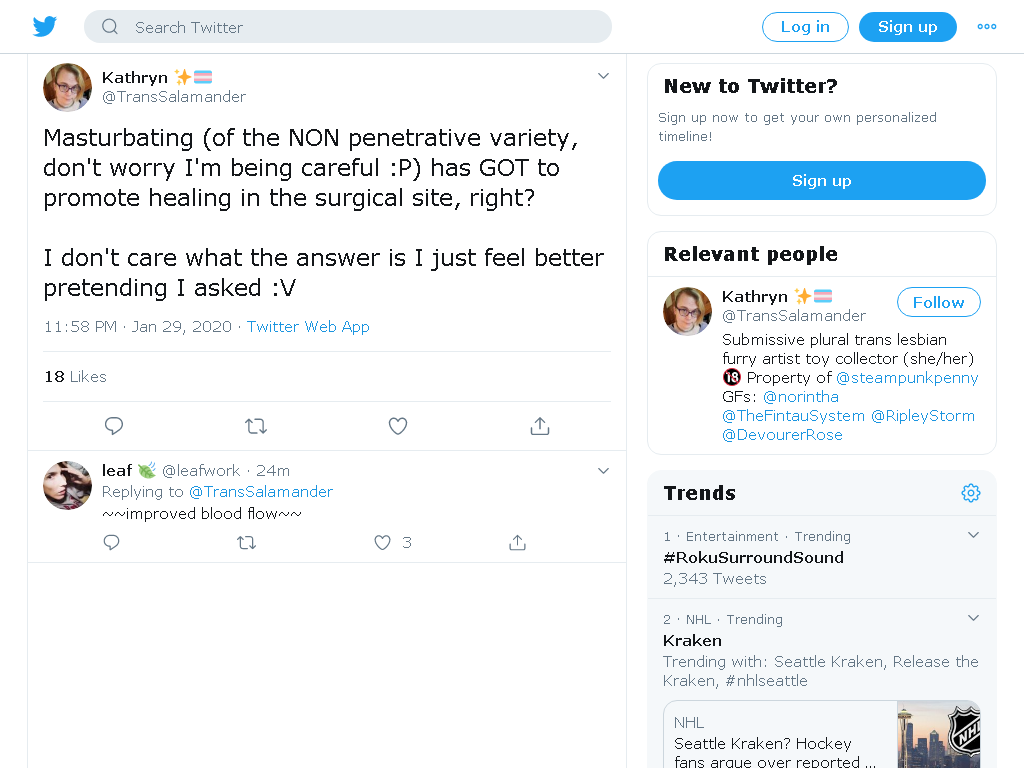Expand options chevron on leaf's reply
This screenshot has width=1024, height=768.
603,470
